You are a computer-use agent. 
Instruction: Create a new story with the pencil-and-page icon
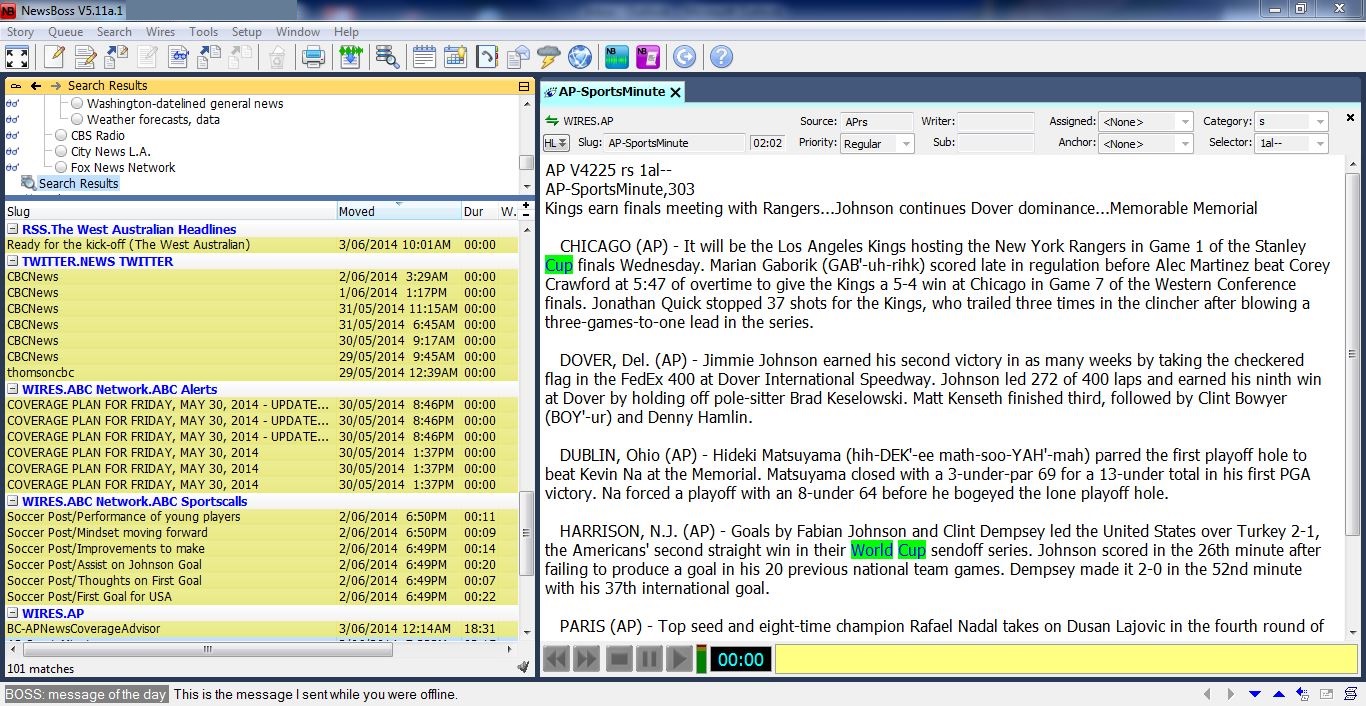[54, 57]
